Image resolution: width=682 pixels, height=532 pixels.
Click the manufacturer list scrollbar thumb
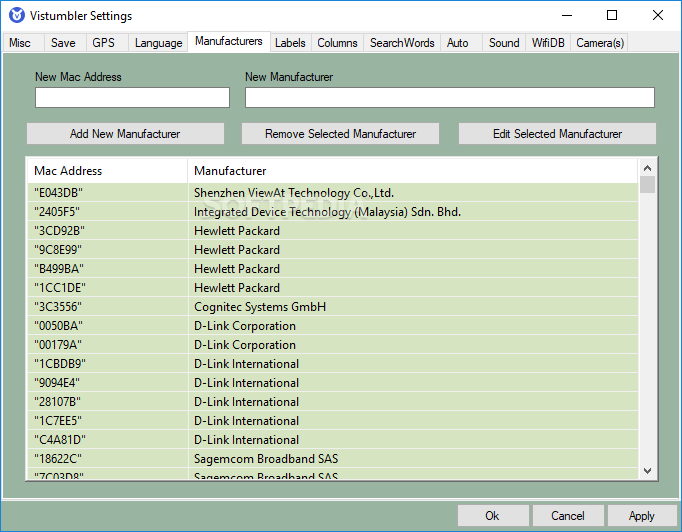click(647, 184)
